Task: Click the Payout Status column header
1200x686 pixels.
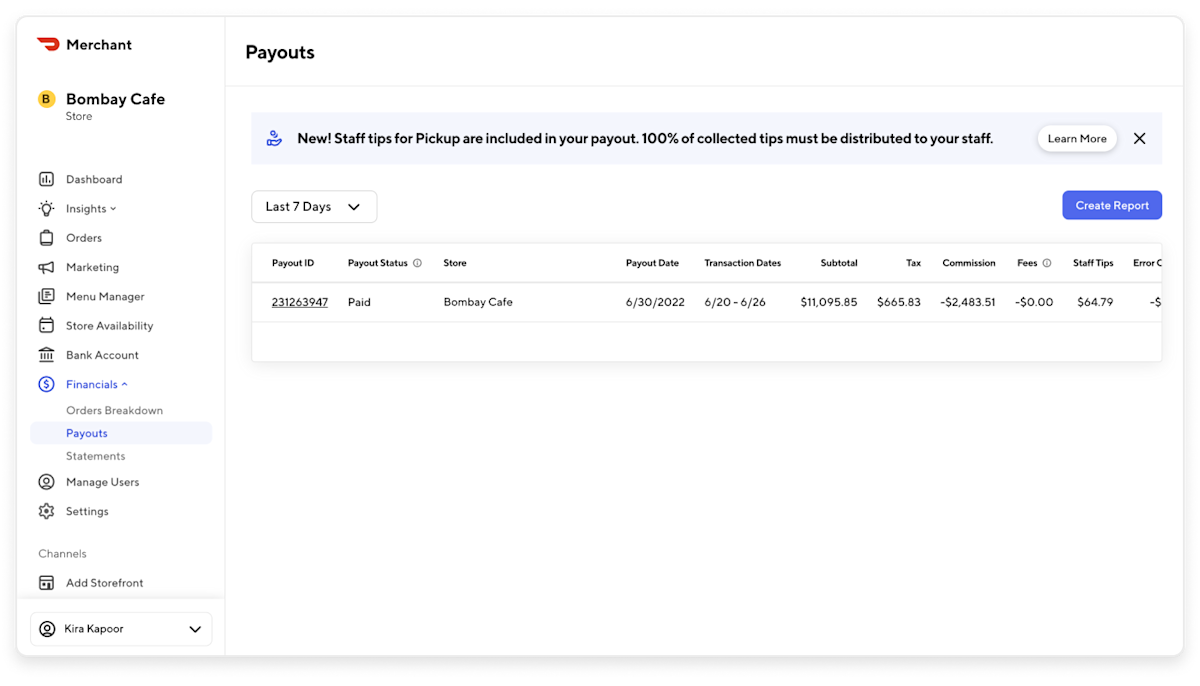Action: point(378,263)
